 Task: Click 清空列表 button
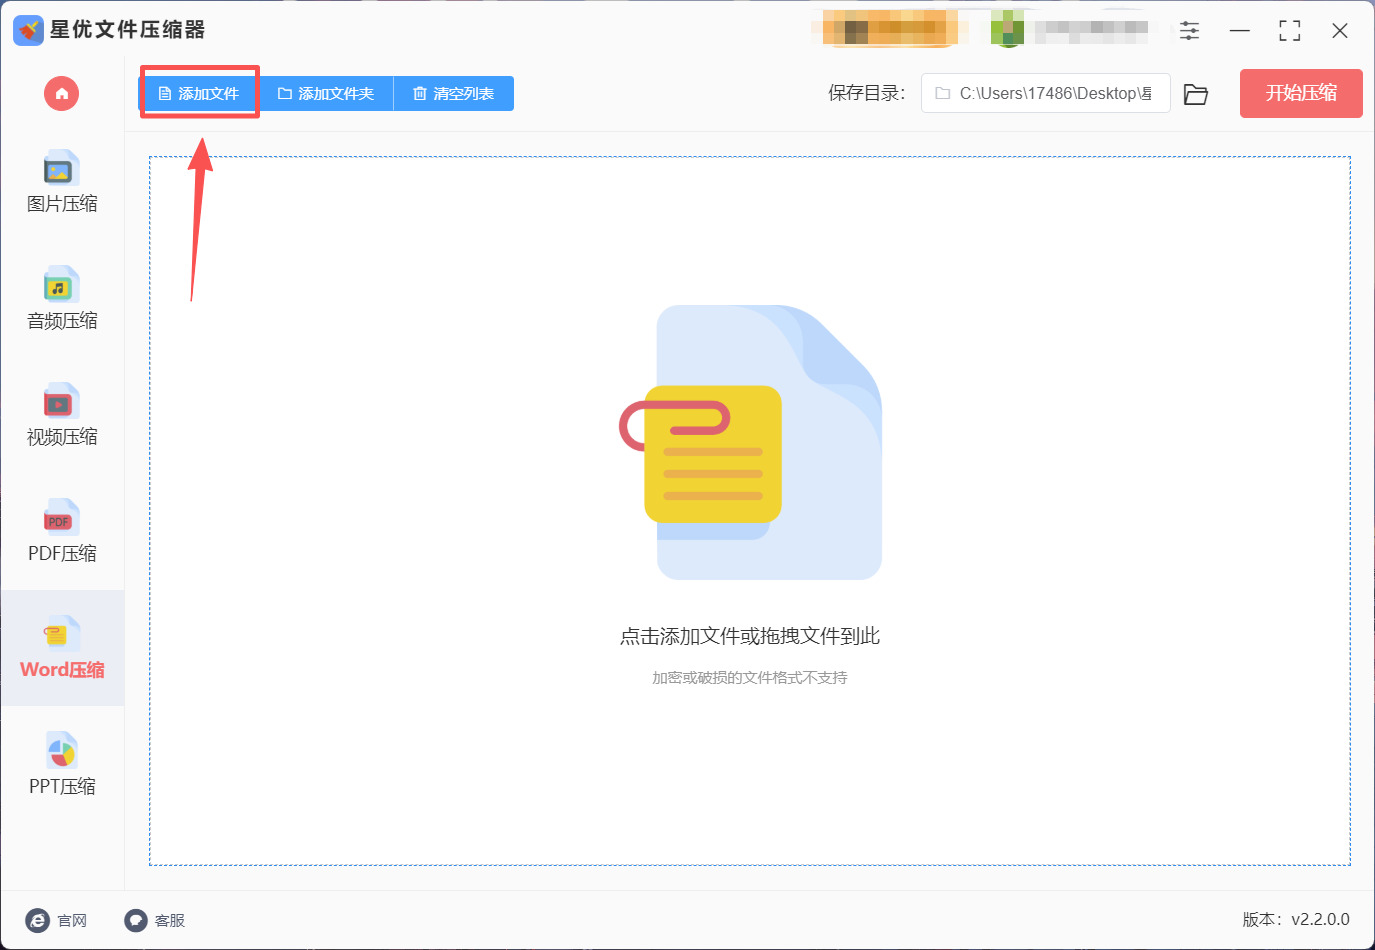click(x=454, y=93)
